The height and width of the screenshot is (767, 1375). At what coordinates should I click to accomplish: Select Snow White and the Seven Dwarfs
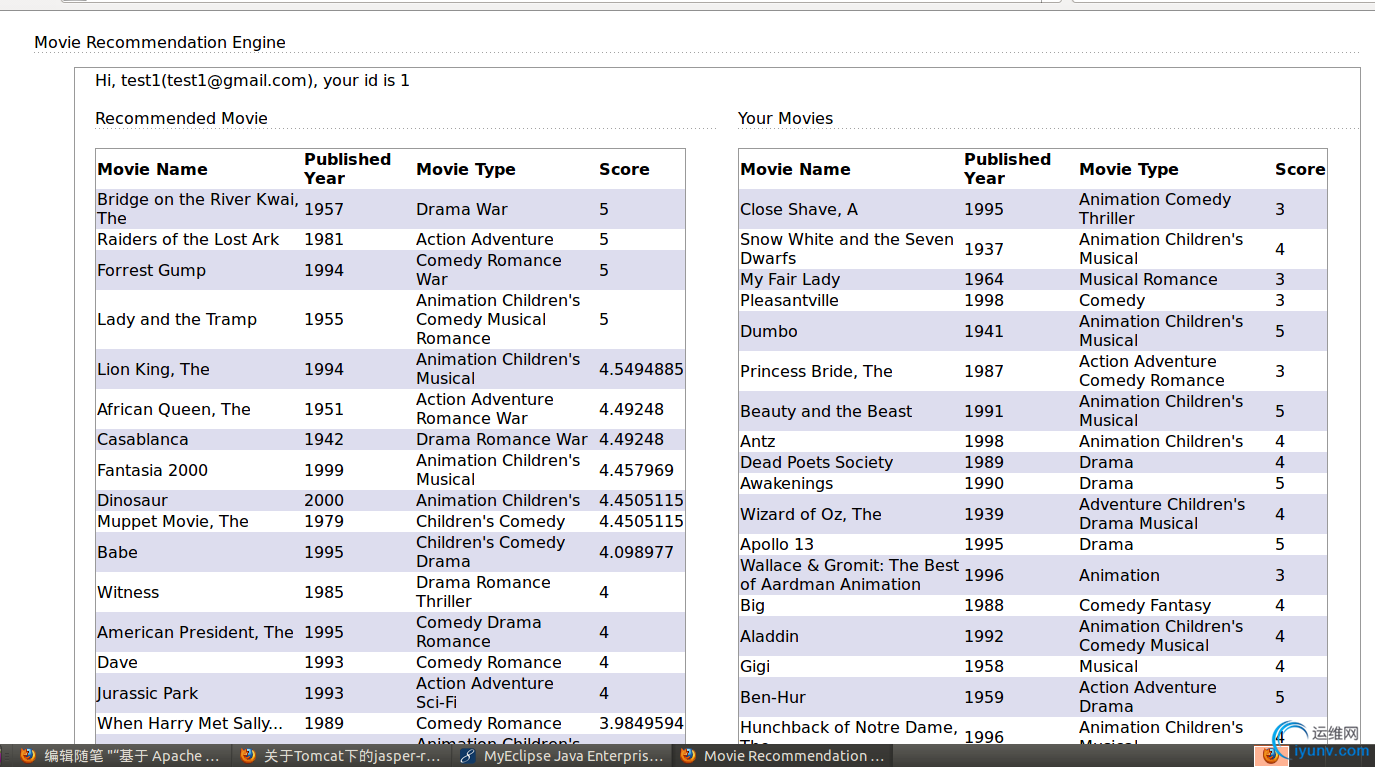[x=847, y=249]
